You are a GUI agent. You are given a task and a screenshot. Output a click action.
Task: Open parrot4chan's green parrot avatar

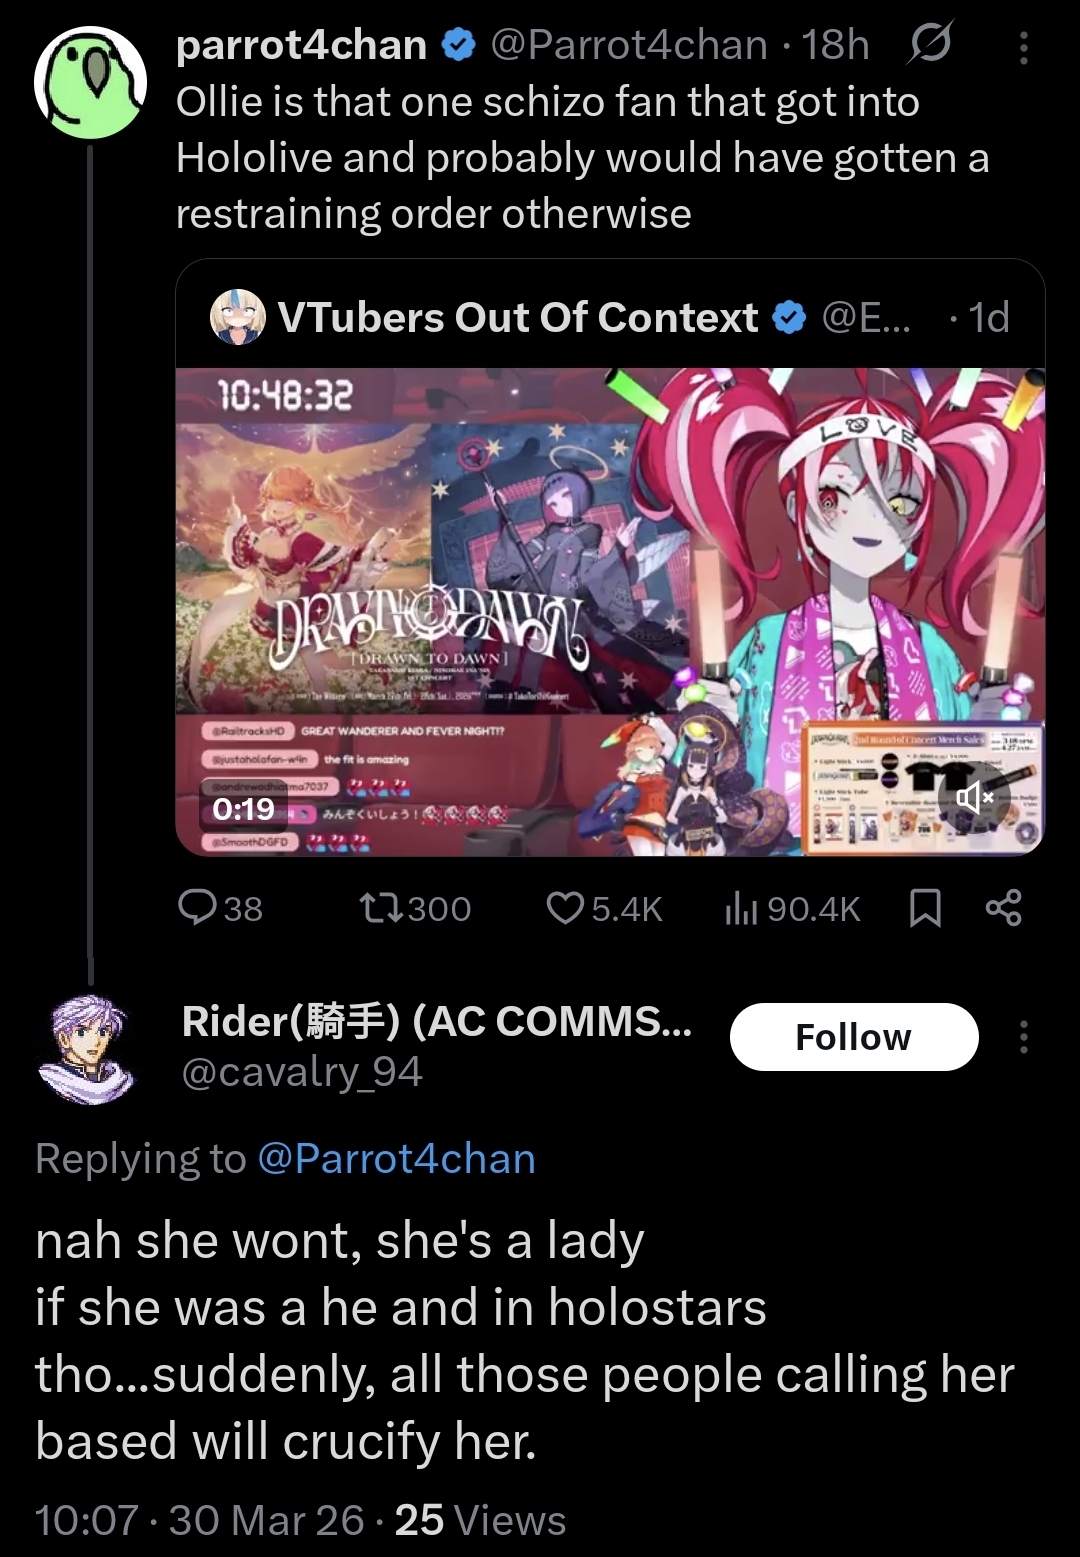[91, 82]
